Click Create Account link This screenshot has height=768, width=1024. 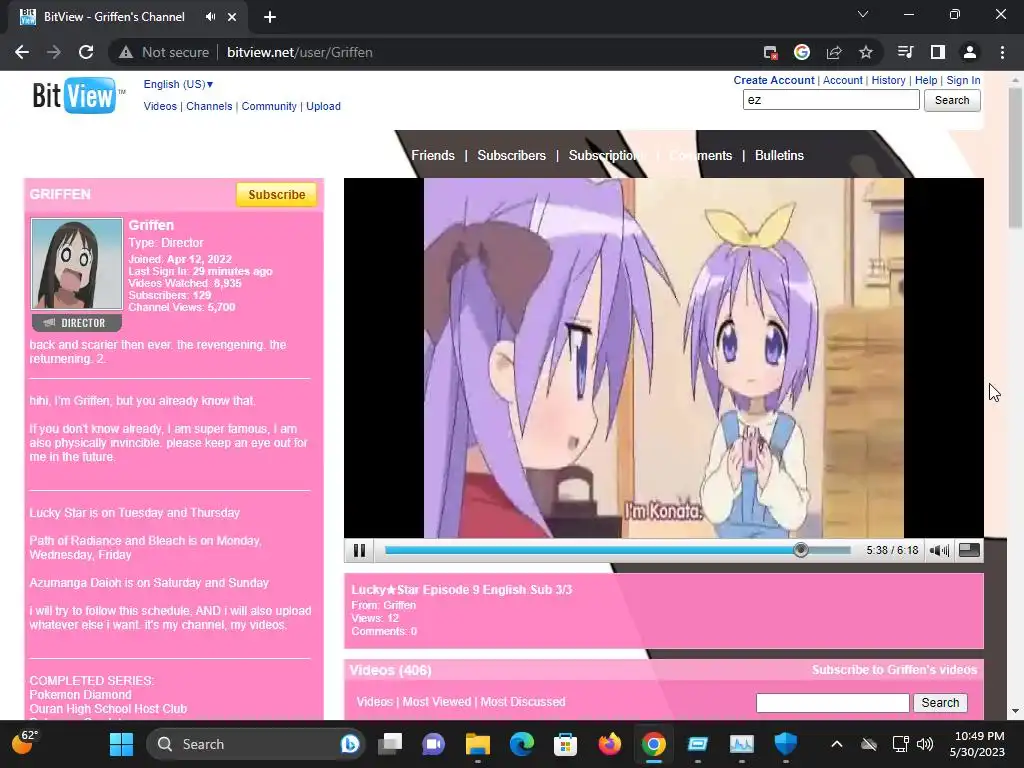click(774, 80)
